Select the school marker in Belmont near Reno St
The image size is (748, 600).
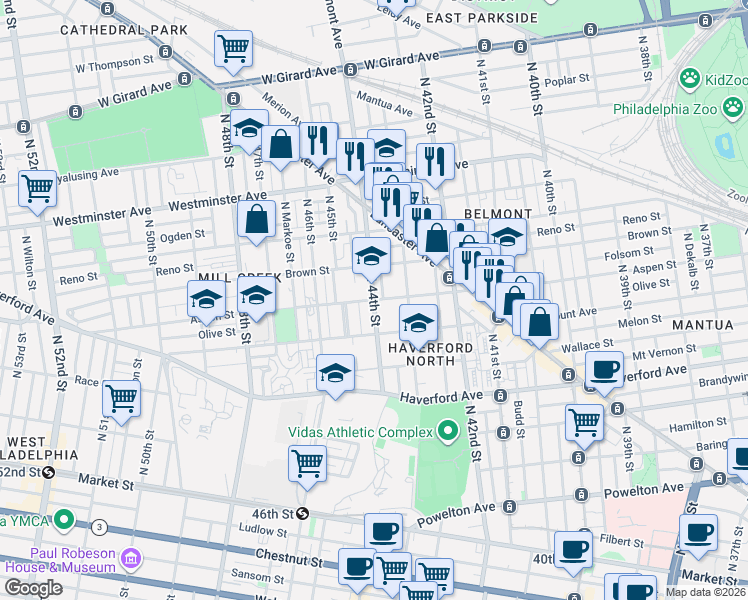pyautogui.click(x=508, y=237)
